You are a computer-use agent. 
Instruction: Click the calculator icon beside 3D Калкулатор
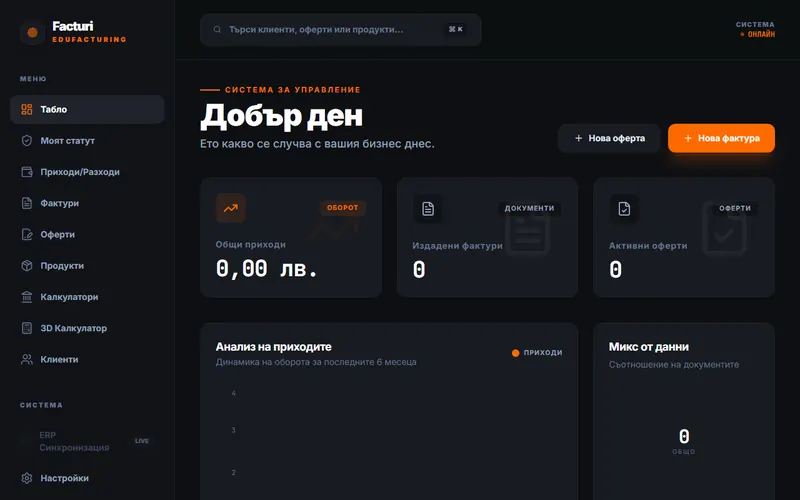pos(27,328)
